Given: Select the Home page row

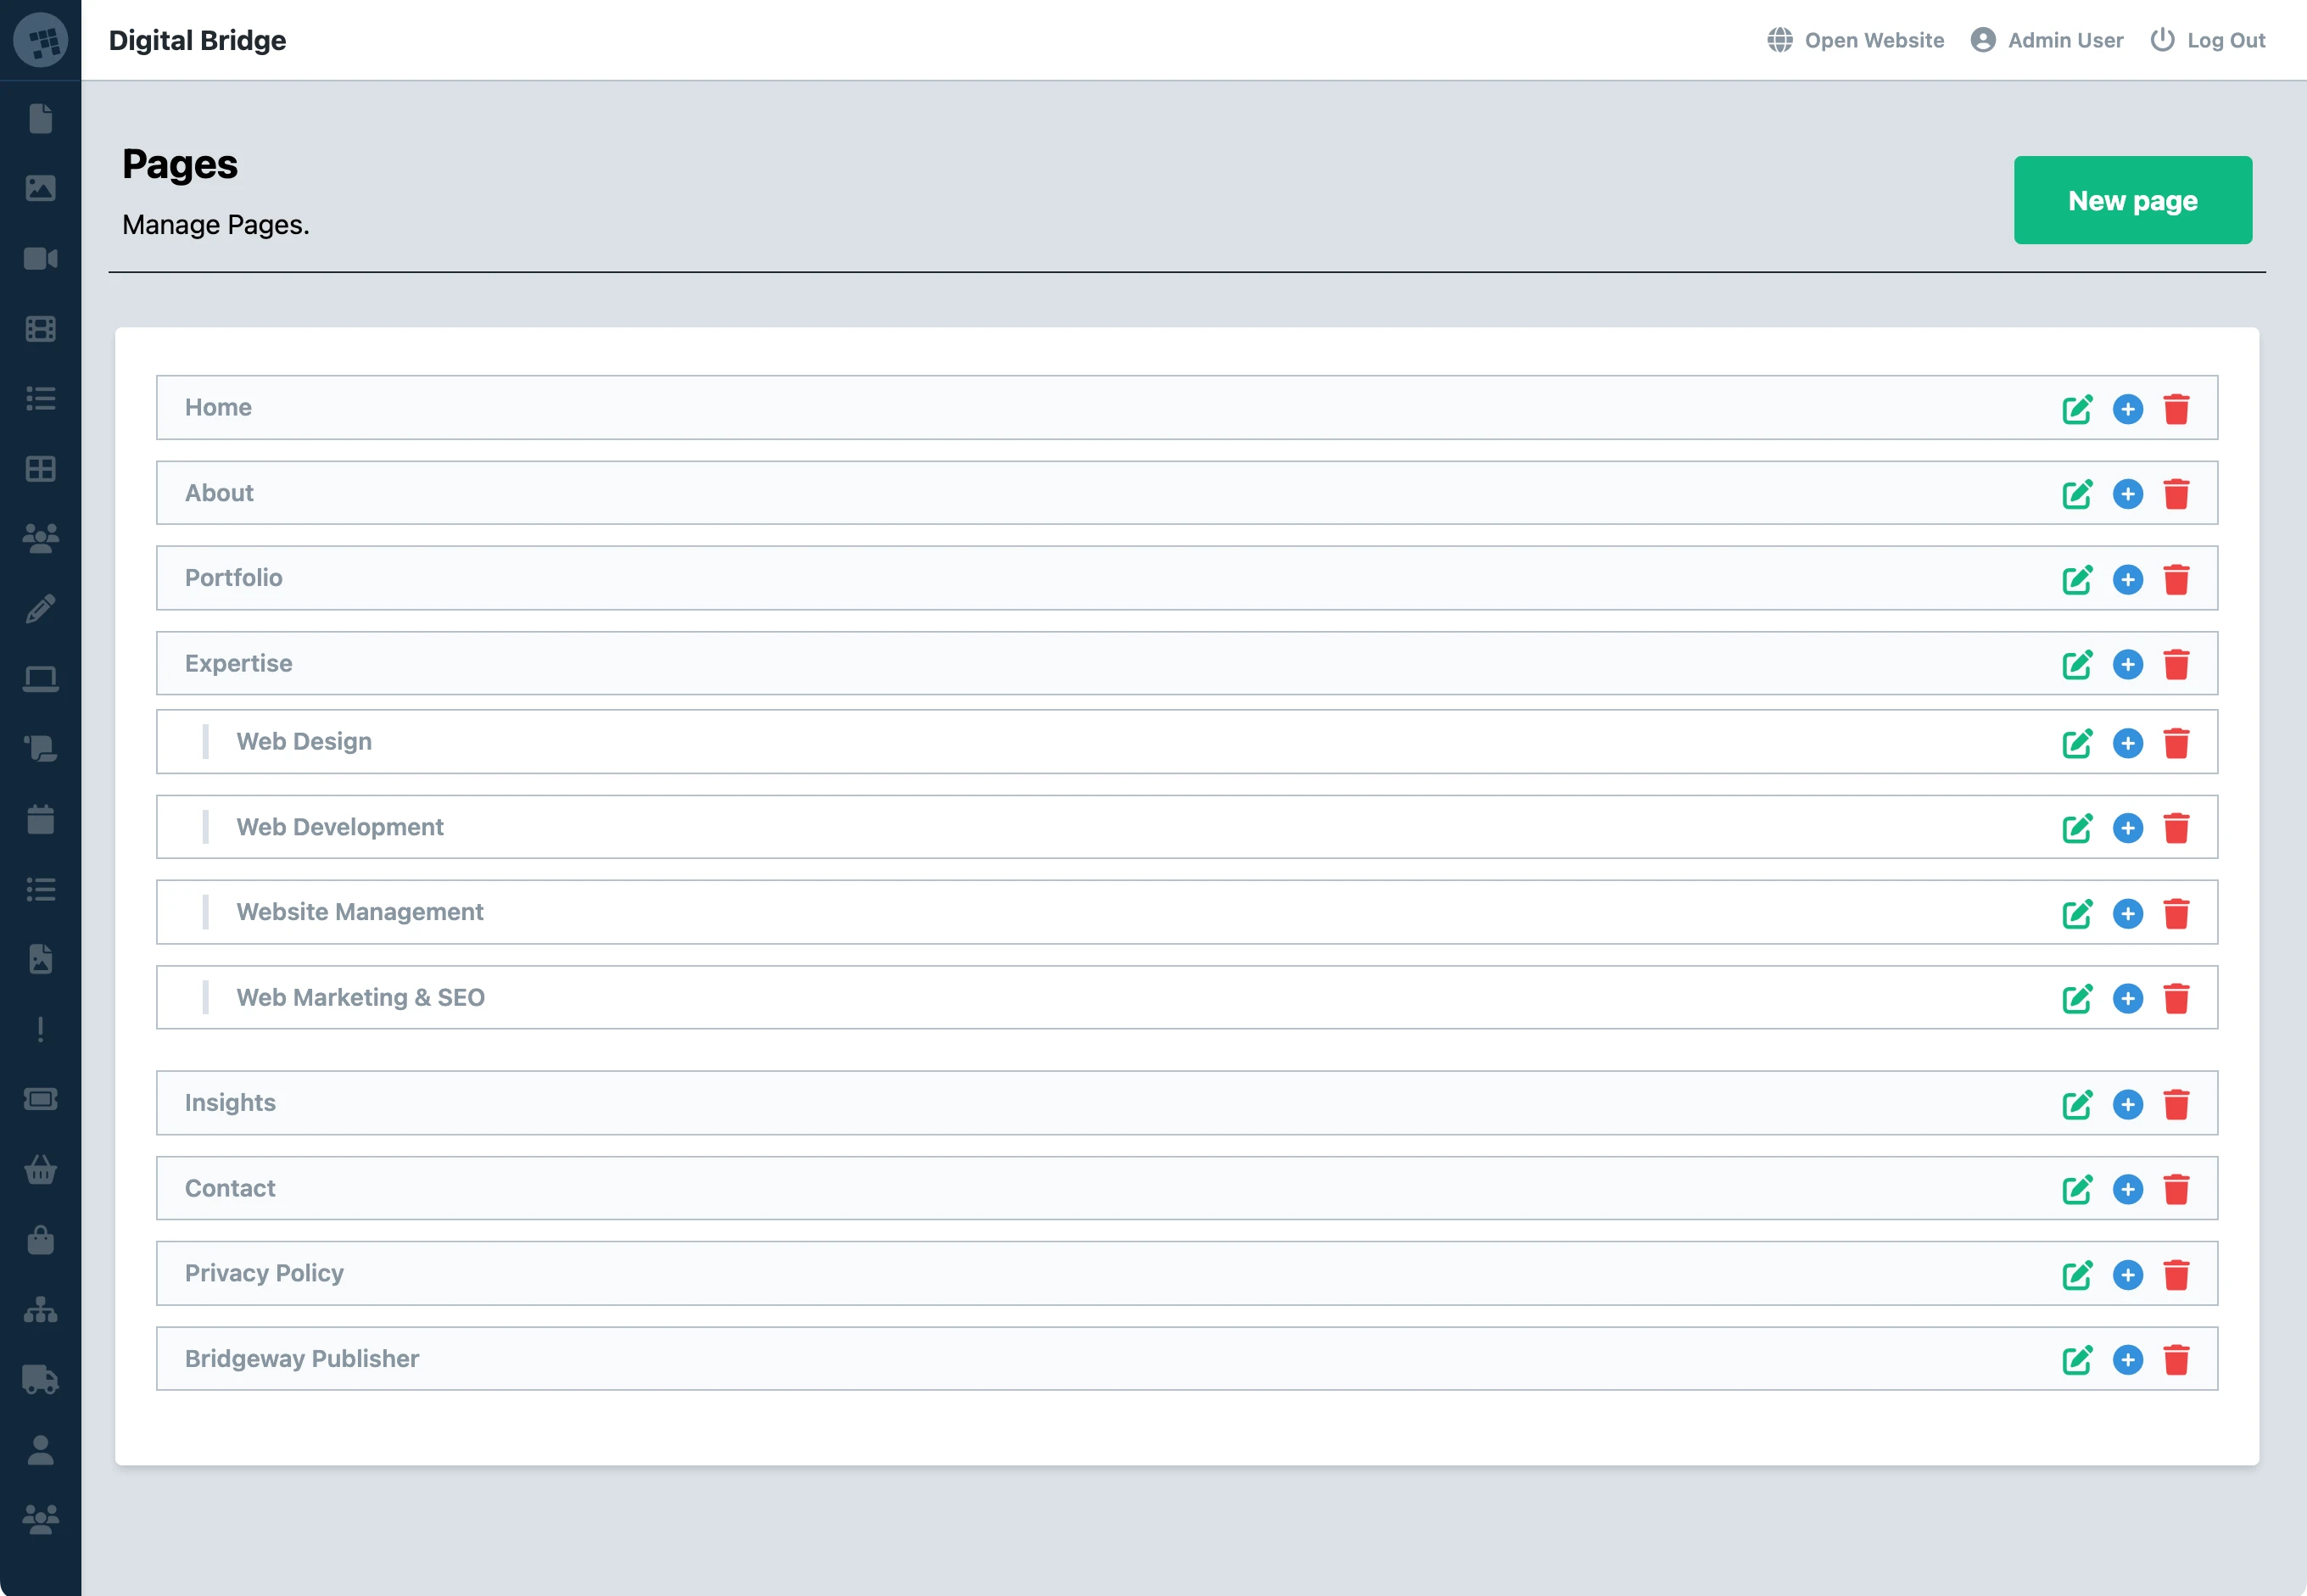Looking at the screenshot, I should point(1186,407).
